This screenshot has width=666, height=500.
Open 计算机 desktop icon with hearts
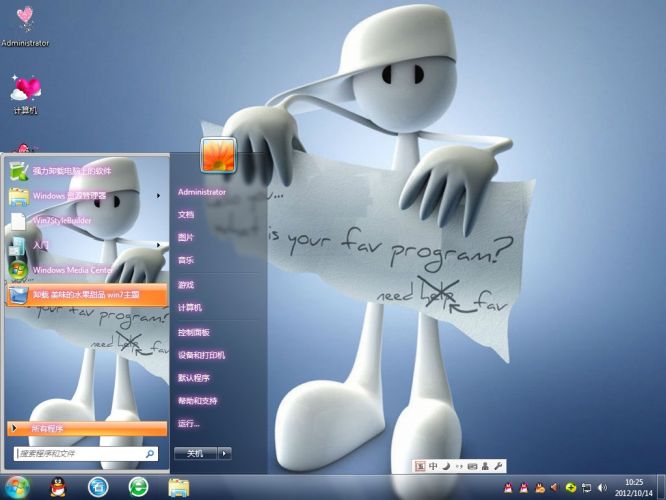[x=25, y=90]
